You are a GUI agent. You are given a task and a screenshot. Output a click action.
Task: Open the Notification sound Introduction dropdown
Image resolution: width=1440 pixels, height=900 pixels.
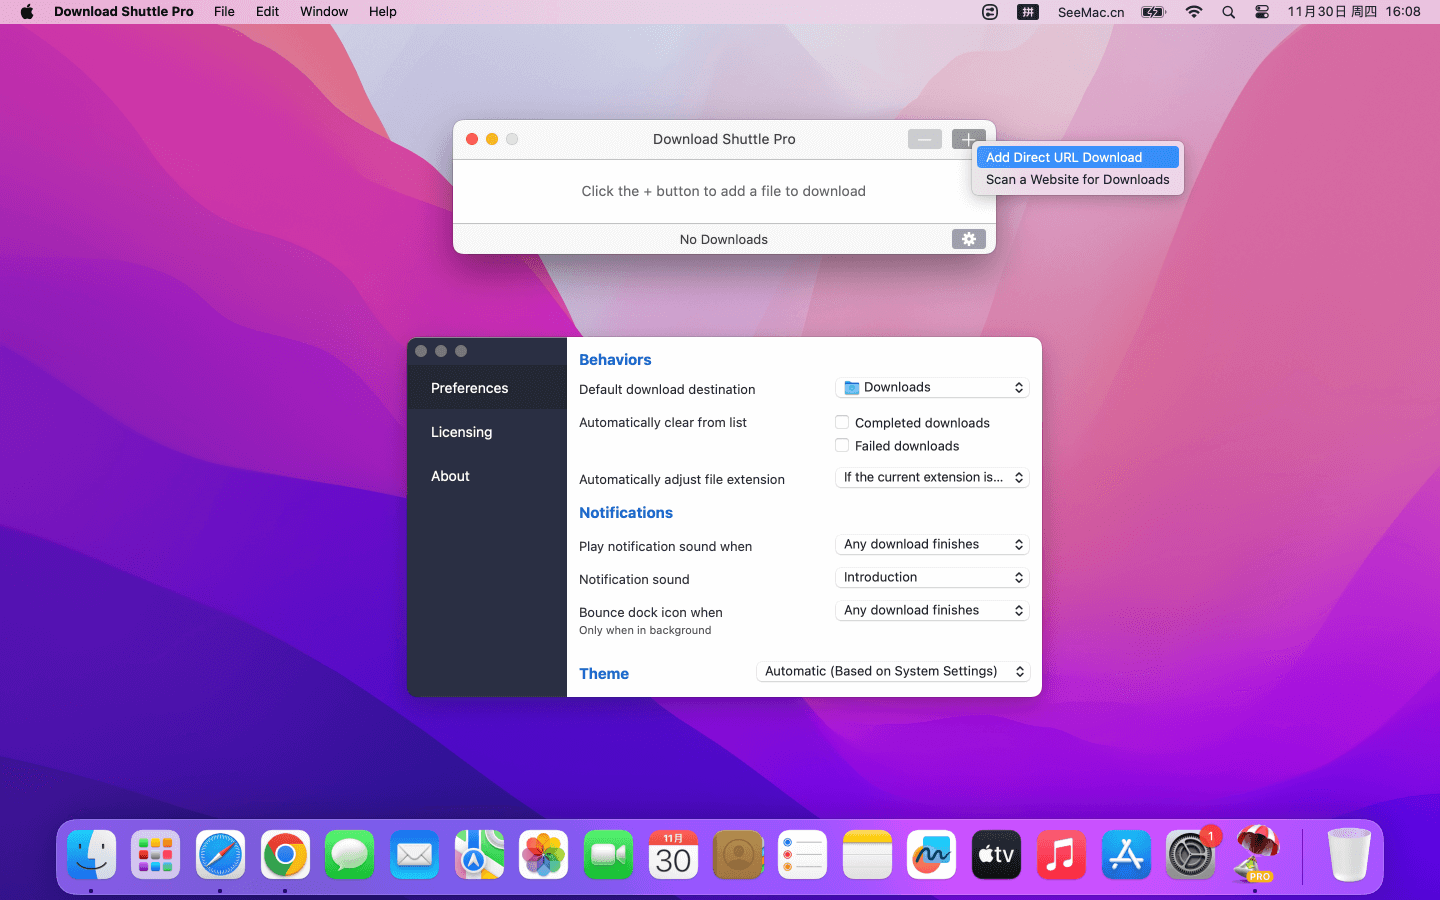click(x=932, y=578)
